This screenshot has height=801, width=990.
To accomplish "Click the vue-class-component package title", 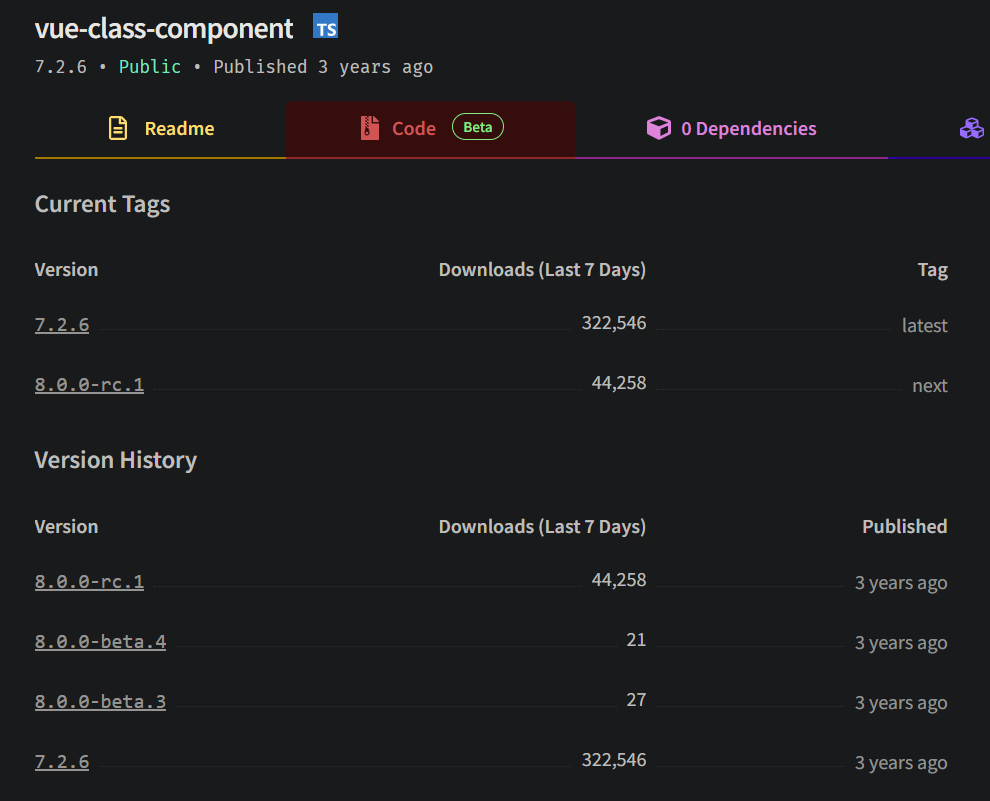I will (x=164, y=28).
